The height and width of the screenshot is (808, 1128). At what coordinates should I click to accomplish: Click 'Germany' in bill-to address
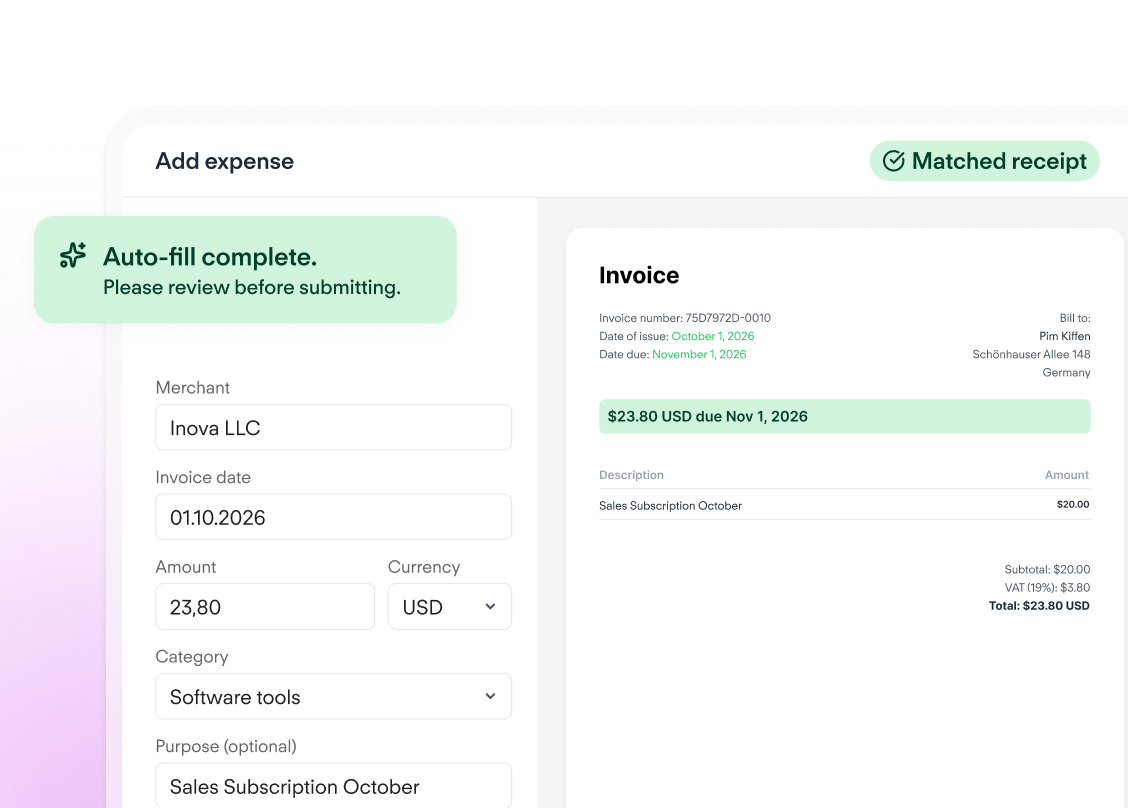tap(1067, 373)
